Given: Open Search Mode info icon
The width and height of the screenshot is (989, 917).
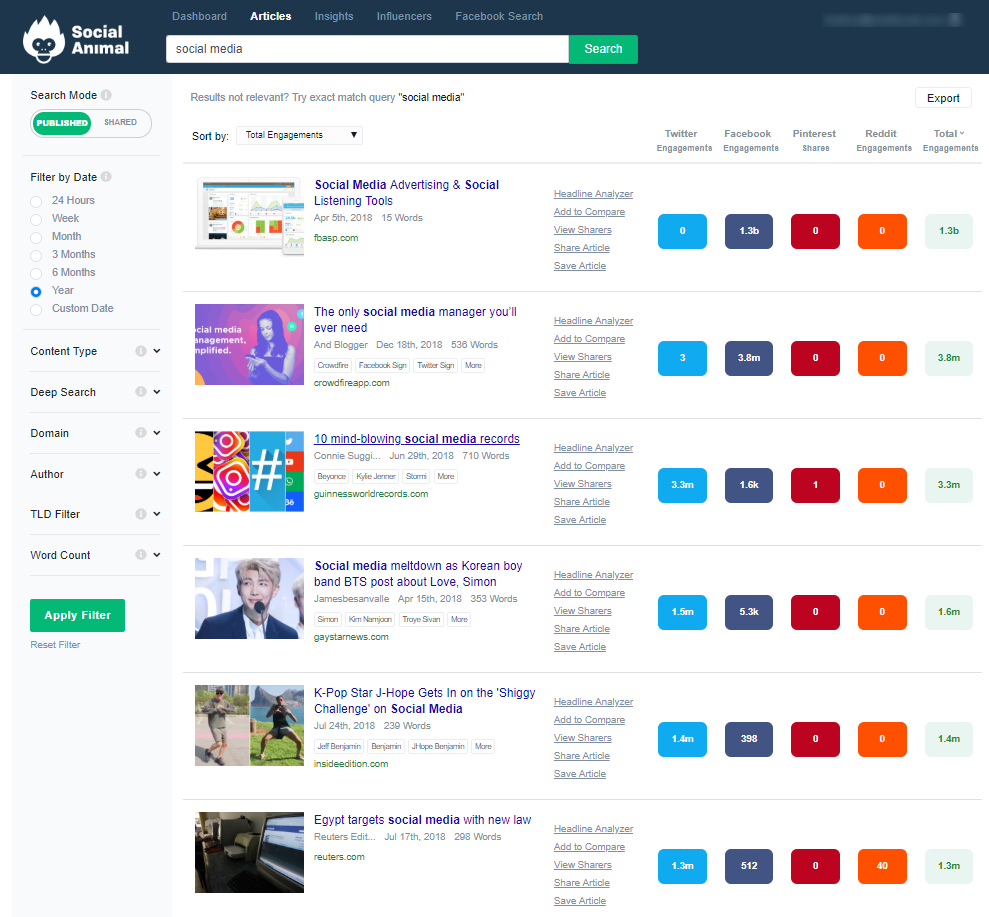Looking at the screenshot, I should click(106, 95).
